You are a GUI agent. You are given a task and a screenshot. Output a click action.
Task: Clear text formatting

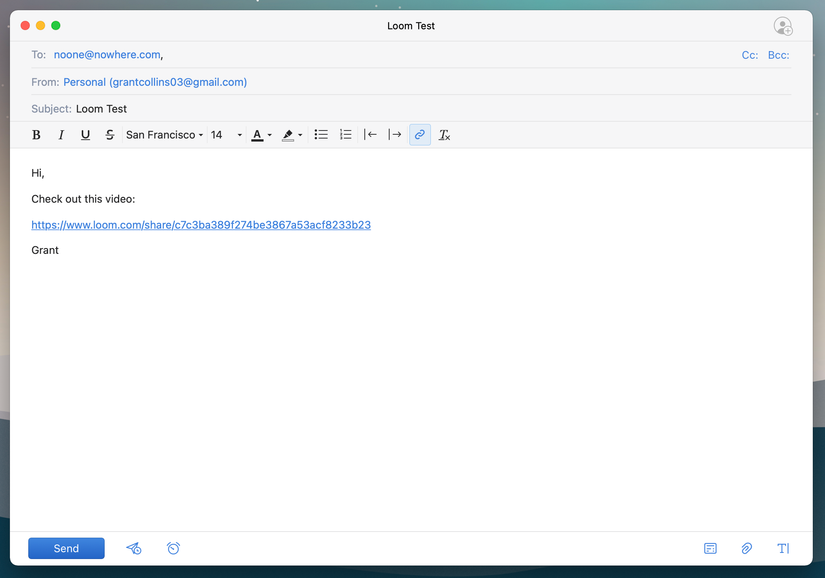click(444, 134)
